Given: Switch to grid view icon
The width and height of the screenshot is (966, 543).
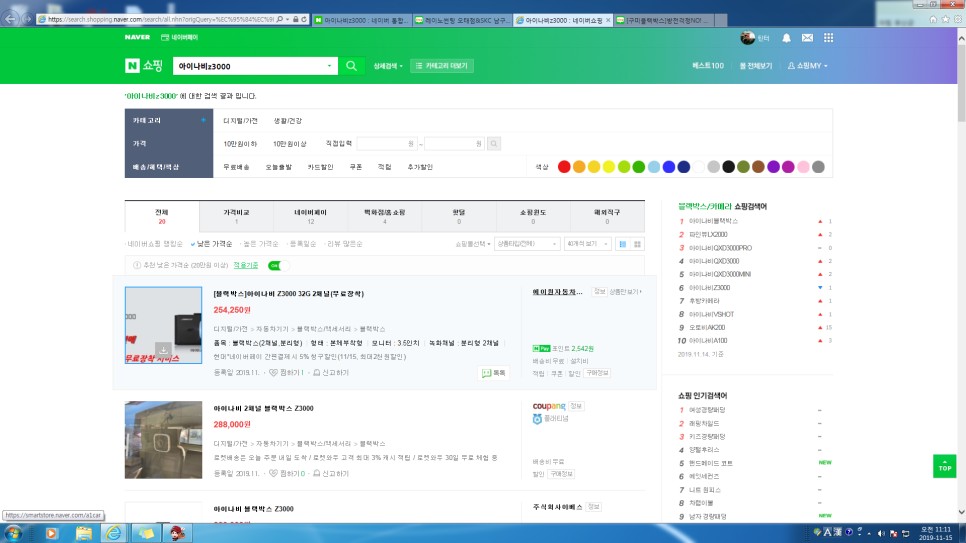Looking at the screenshot, I should click(637, 244).
